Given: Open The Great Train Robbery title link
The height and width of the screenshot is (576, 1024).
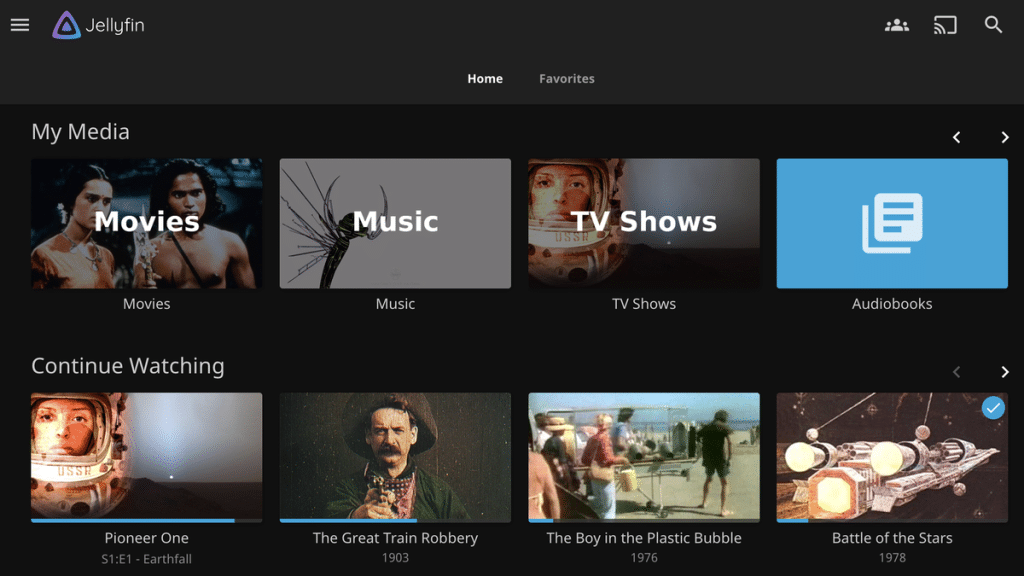Looking at the screenshot, I should coord(395,537).
